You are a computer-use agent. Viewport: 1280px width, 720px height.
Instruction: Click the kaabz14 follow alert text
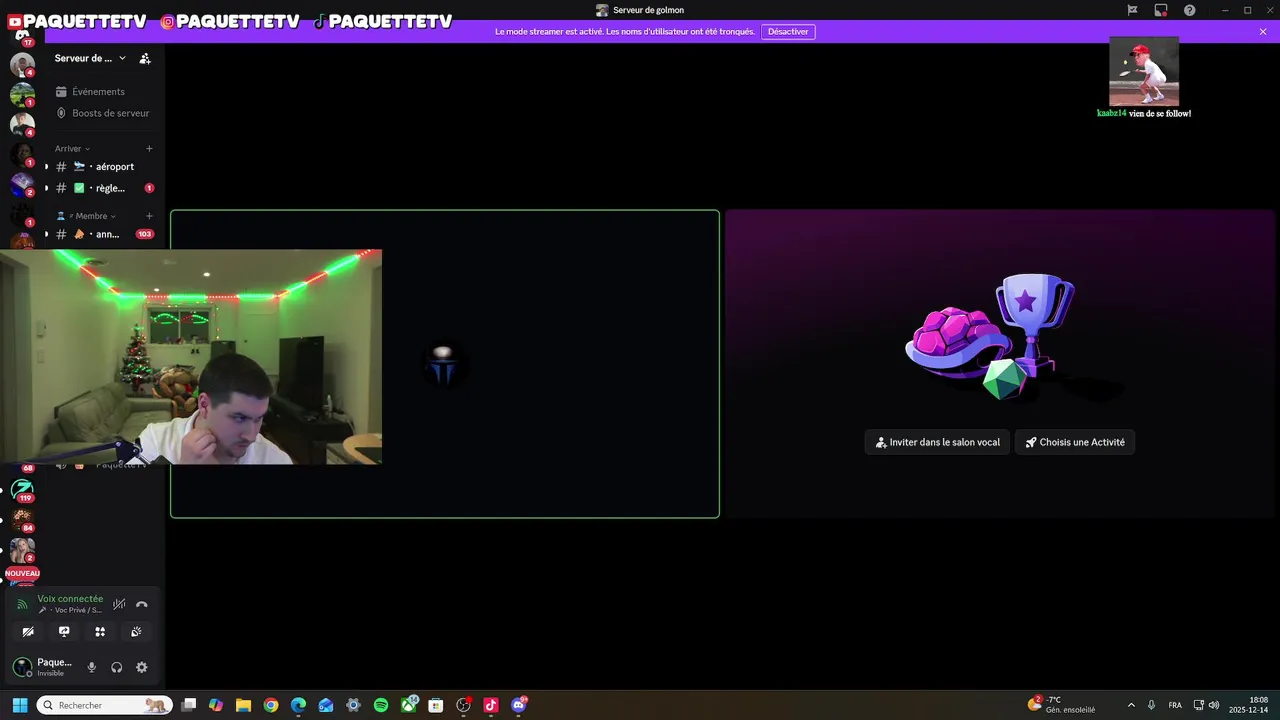point(1144,114)
